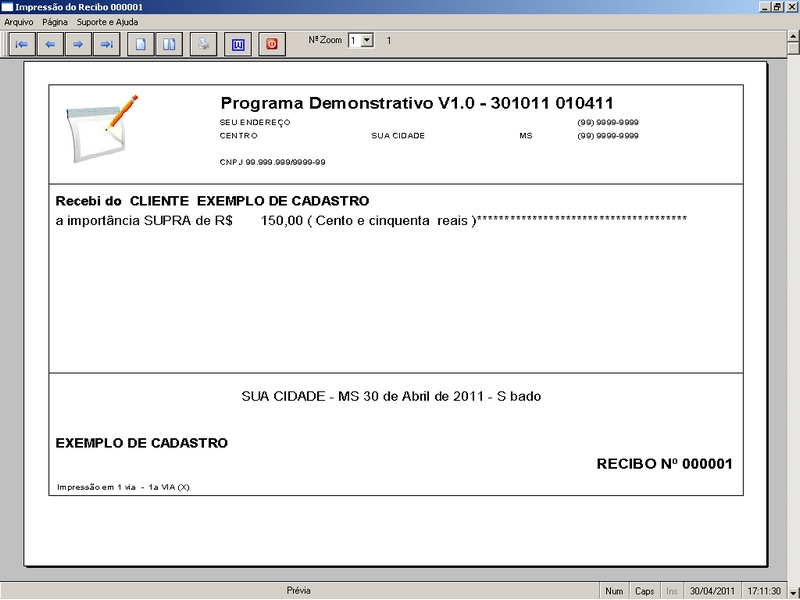The width and height of the screenshot is (800, 600).
Task: Open the Página menu
Action: pos(55,22)
